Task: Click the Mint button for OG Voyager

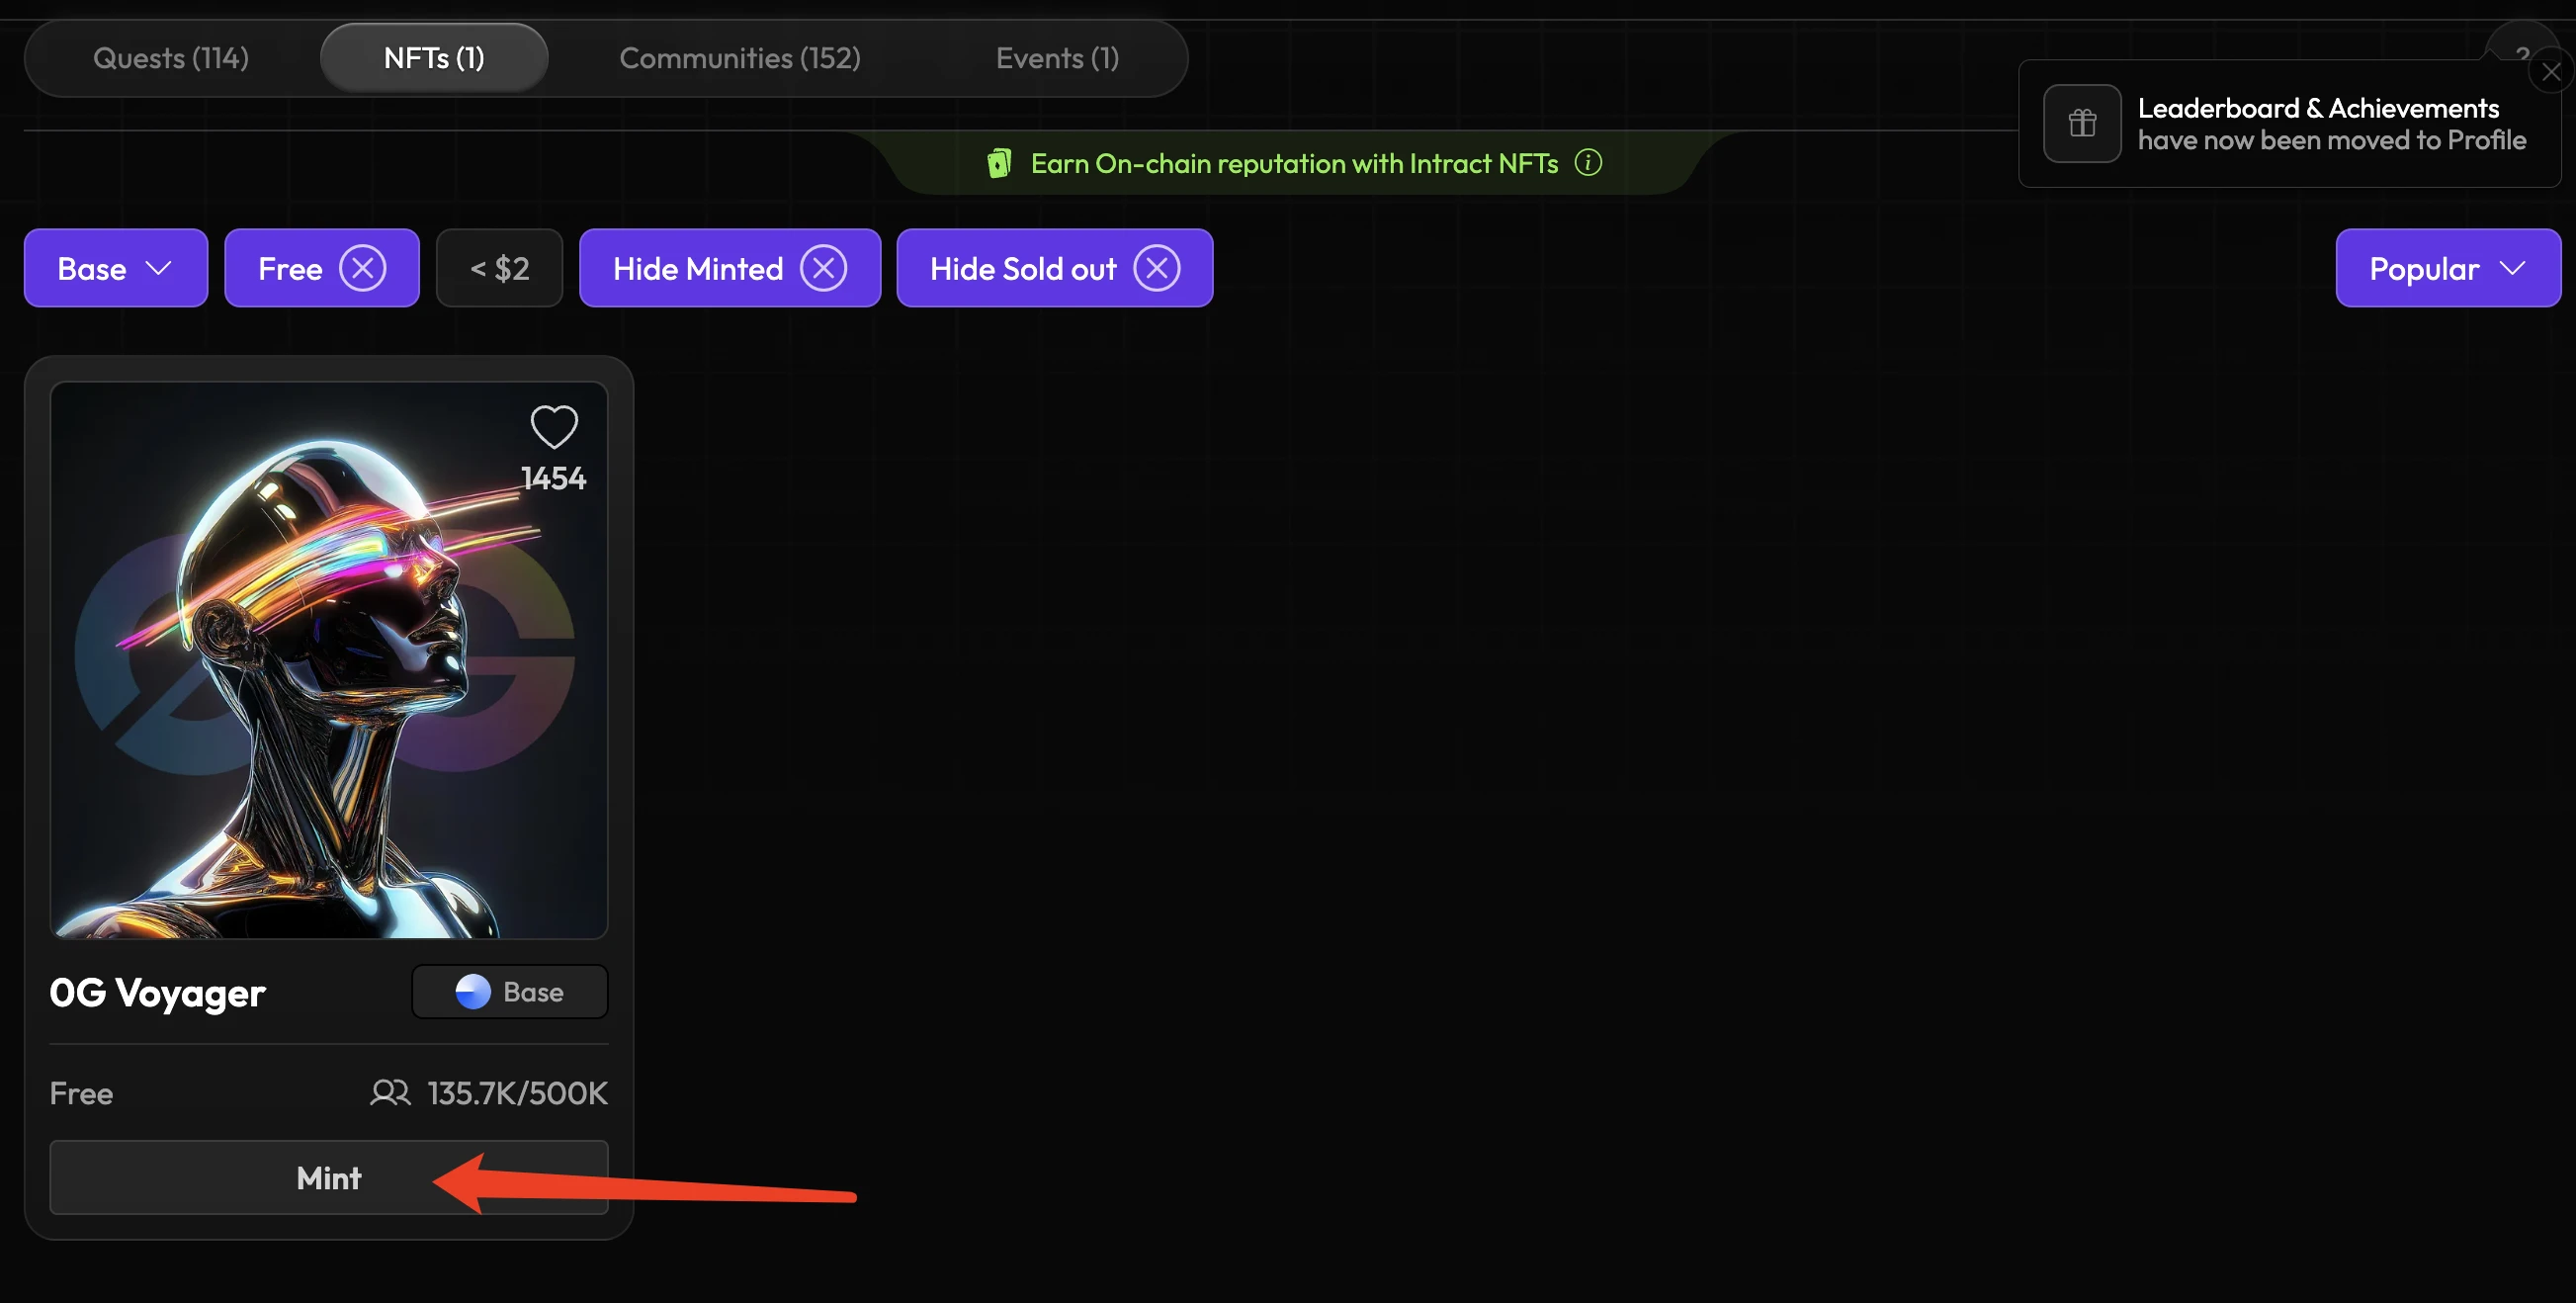Action: click(x=329, y=1176)
